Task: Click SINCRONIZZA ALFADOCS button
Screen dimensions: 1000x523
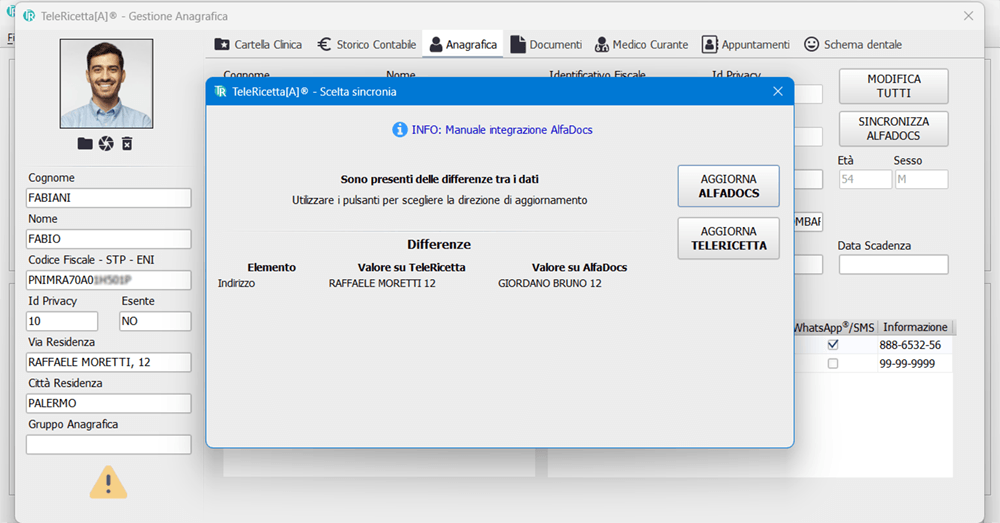Action: (x=893, y=128)
